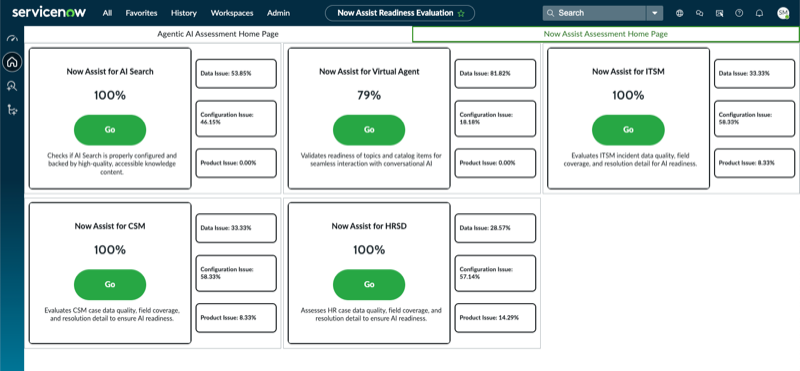Open the History menu
Viewport: 800px width, 371px height.
pyautogui.click(x=184, y=13)
